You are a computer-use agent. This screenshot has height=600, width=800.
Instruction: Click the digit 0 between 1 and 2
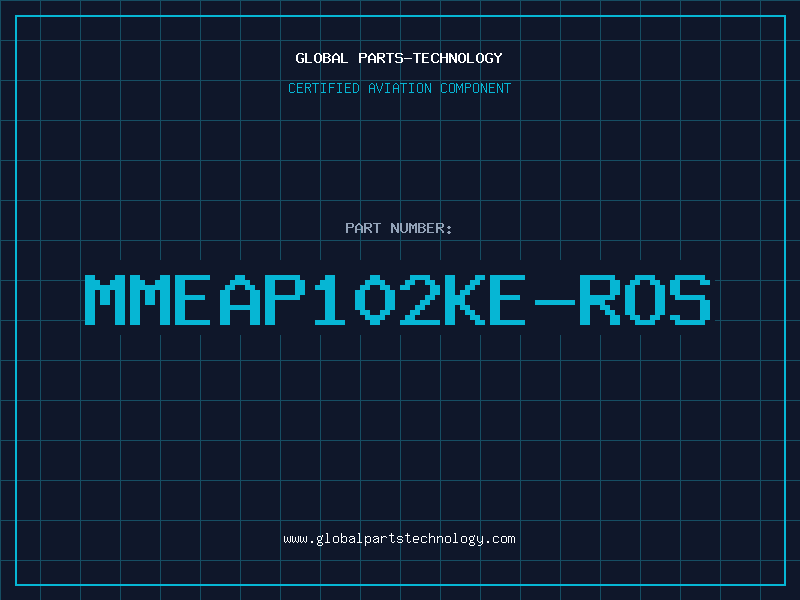tap(375, 300)
